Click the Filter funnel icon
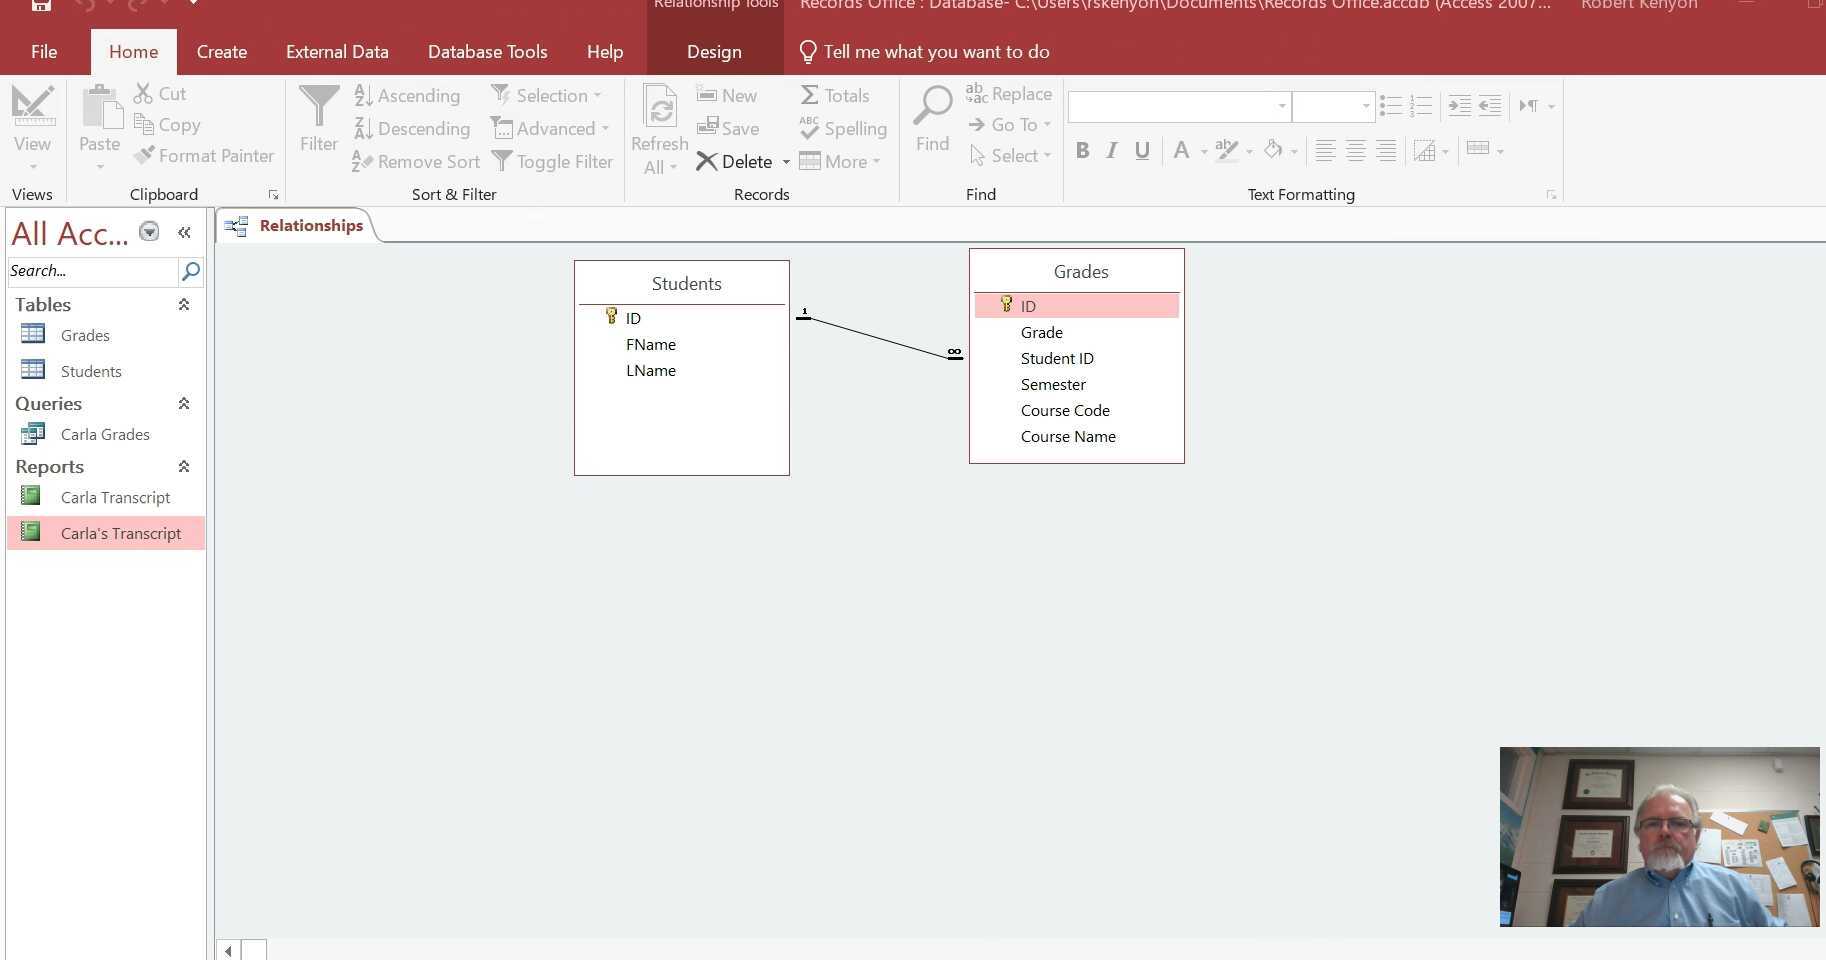 pyautogui.click(x=319, y=107)
